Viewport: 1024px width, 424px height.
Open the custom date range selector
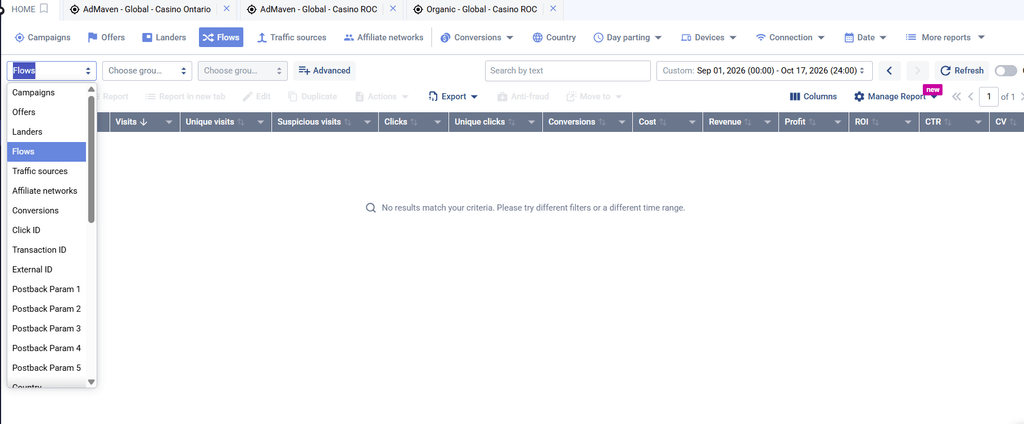click(764, 71)
